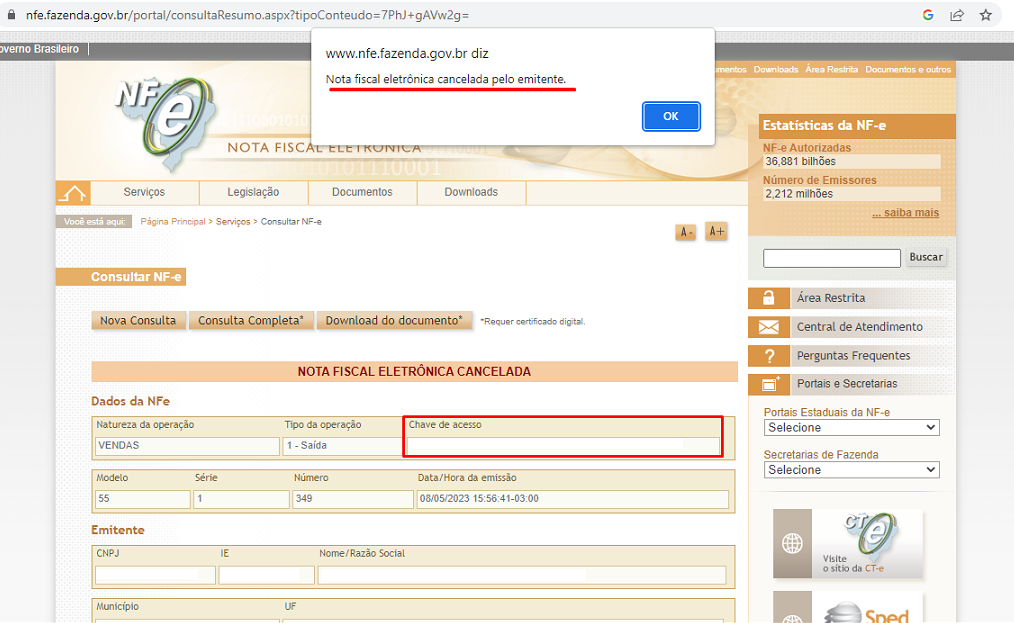Click the home icon in navigation bar

[x=72, y=193]
